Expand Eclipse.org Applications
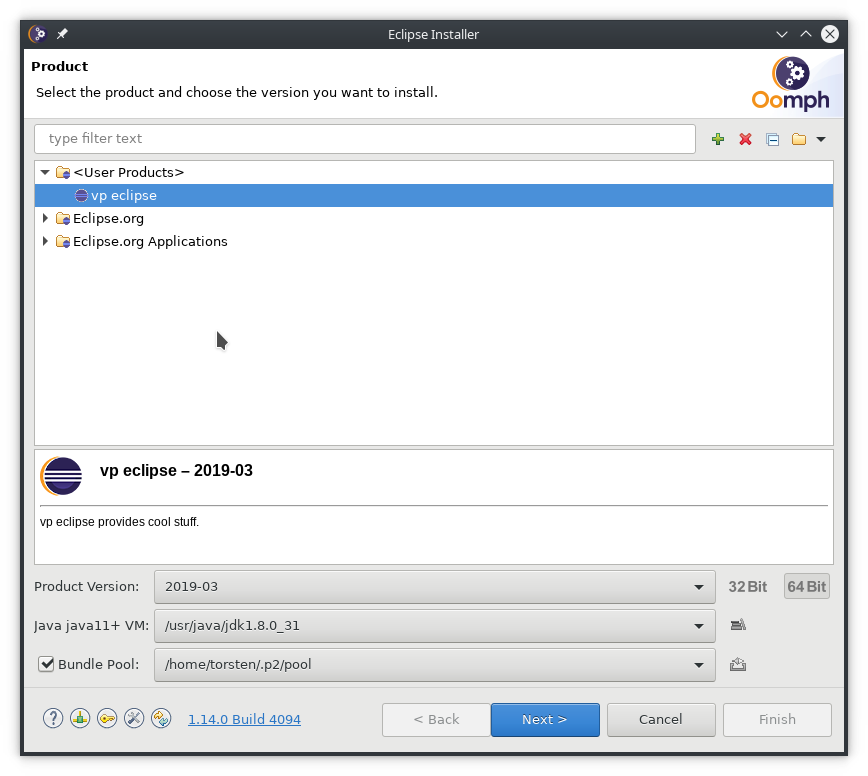Viewport: 868px width, 776px height. 44,241
